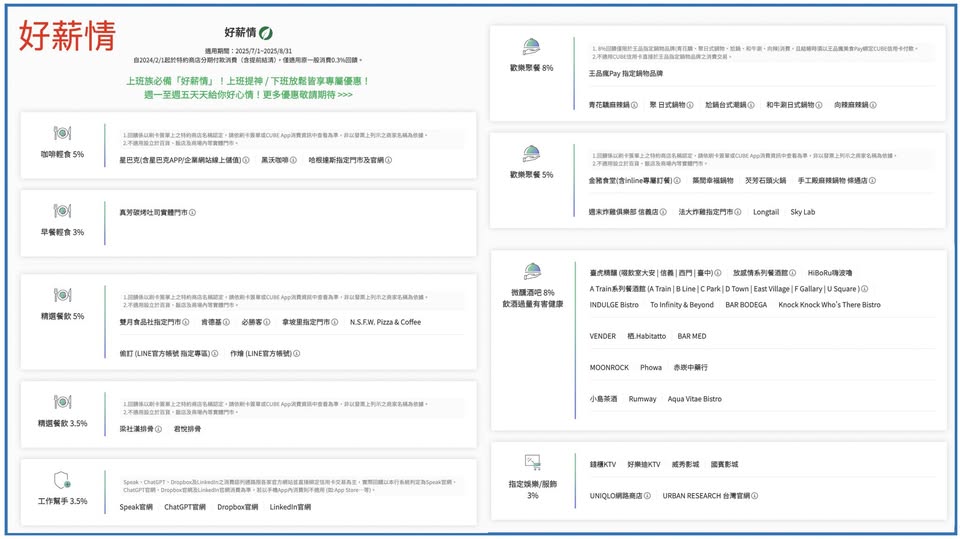This screenshot has width=960, height=539.
Task: Click the plate icon above 咖啡輕食 5%
Action: click(x=62, y=134)
